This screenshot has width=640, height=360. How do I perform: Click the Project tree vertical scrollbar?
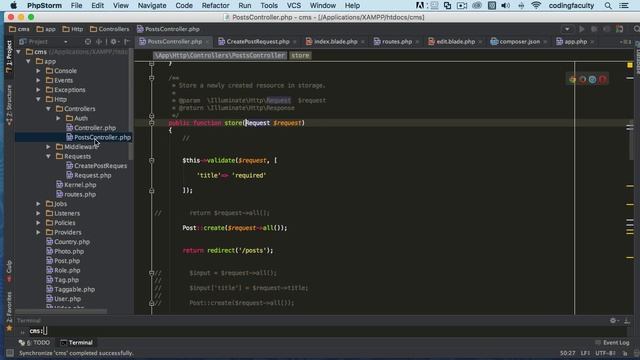[131, 104]
